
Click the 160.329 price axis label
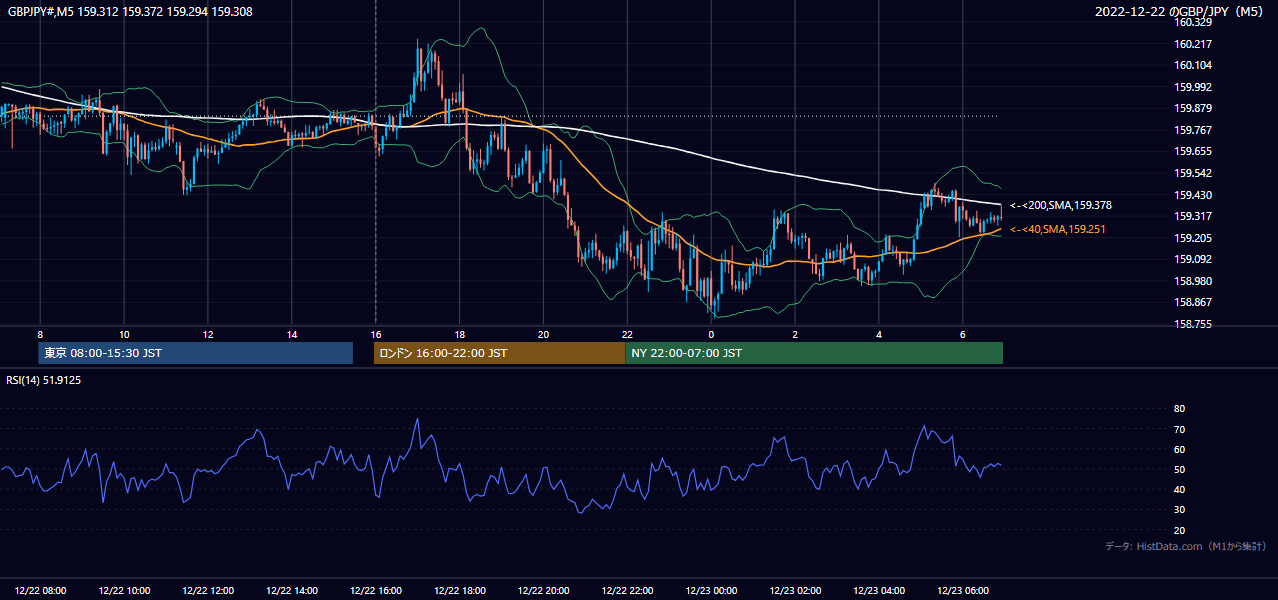pos(1193,22)
